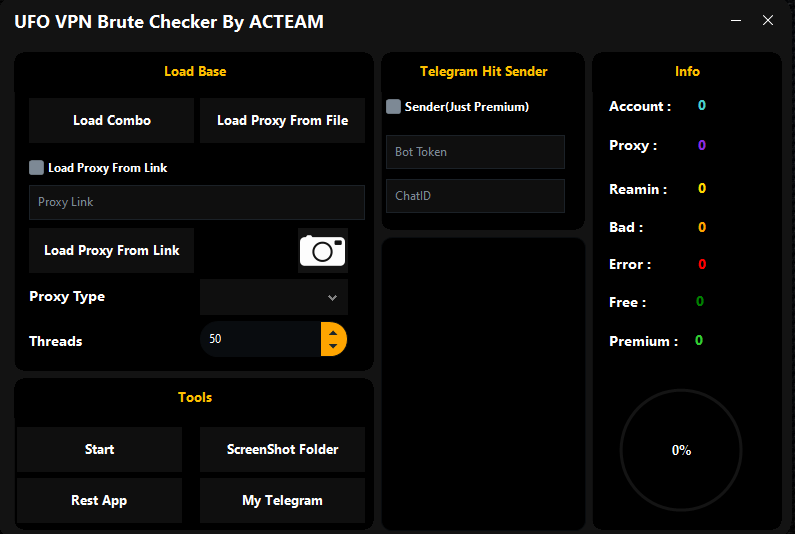Click the "Proxy Type" label text
This screenshot has width=795, height=534.
(67, 297)
